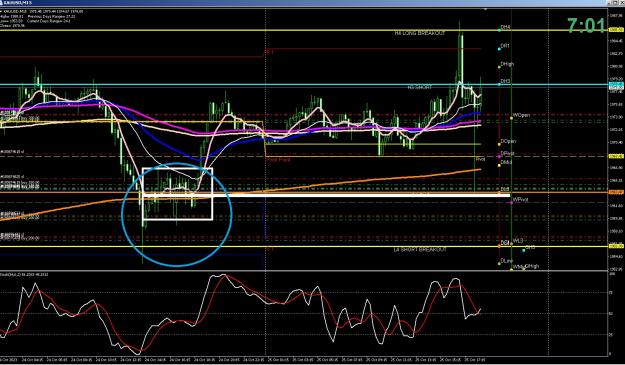Select the L4 SHORT BREAKOUT text label
The width and height of the screenshot is (625, 365).
(x=420, y=249)
